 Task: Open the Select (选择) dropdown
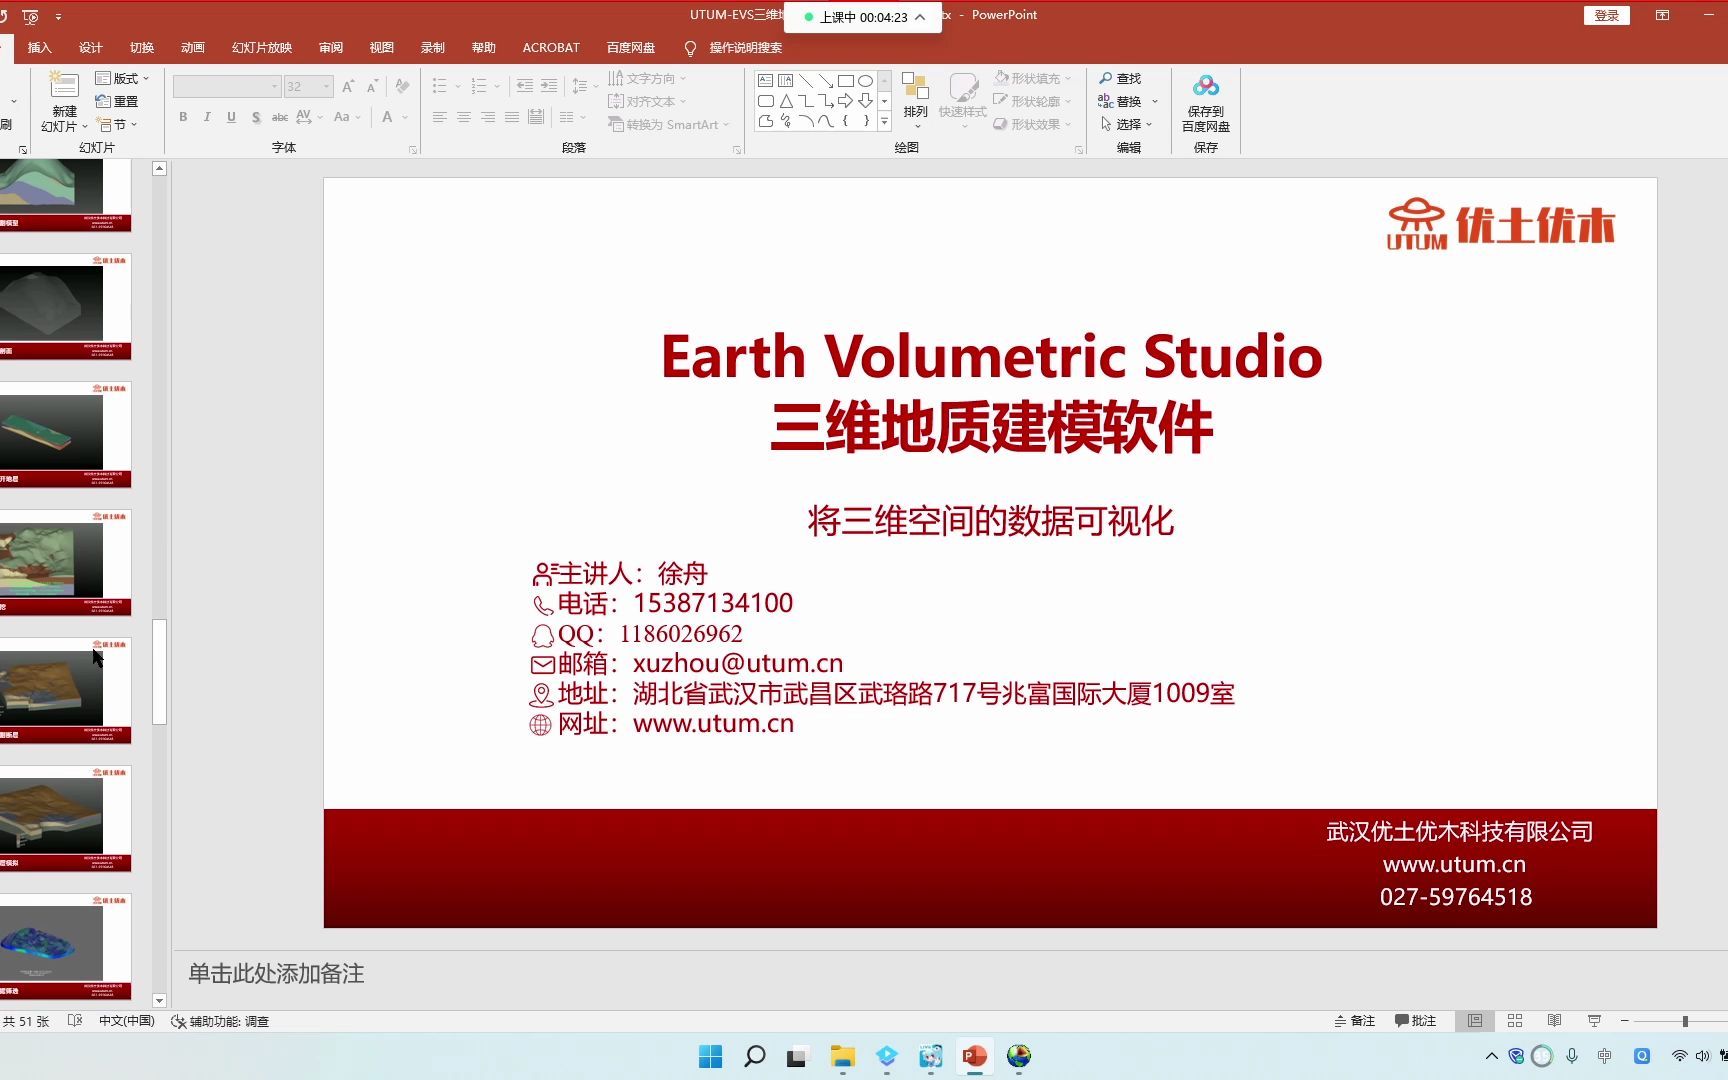[1127, 124]
